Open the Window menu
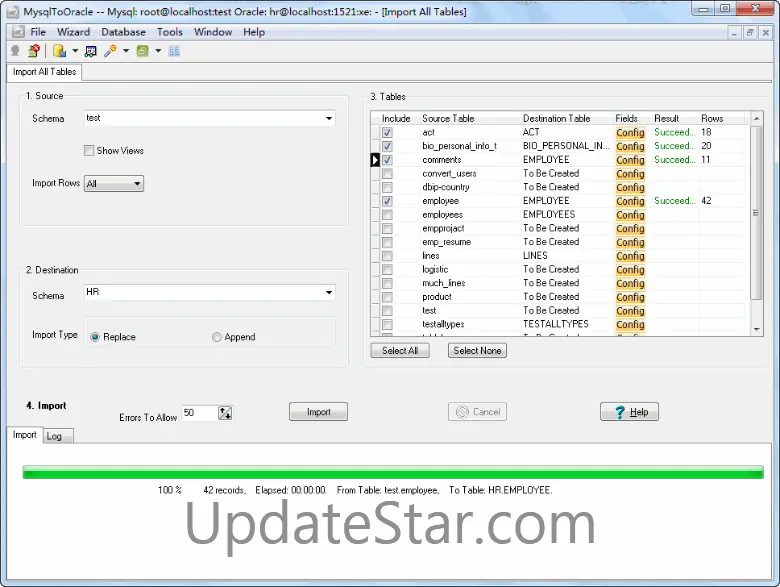Screen dimensions: 780x587 pos(213,32)
